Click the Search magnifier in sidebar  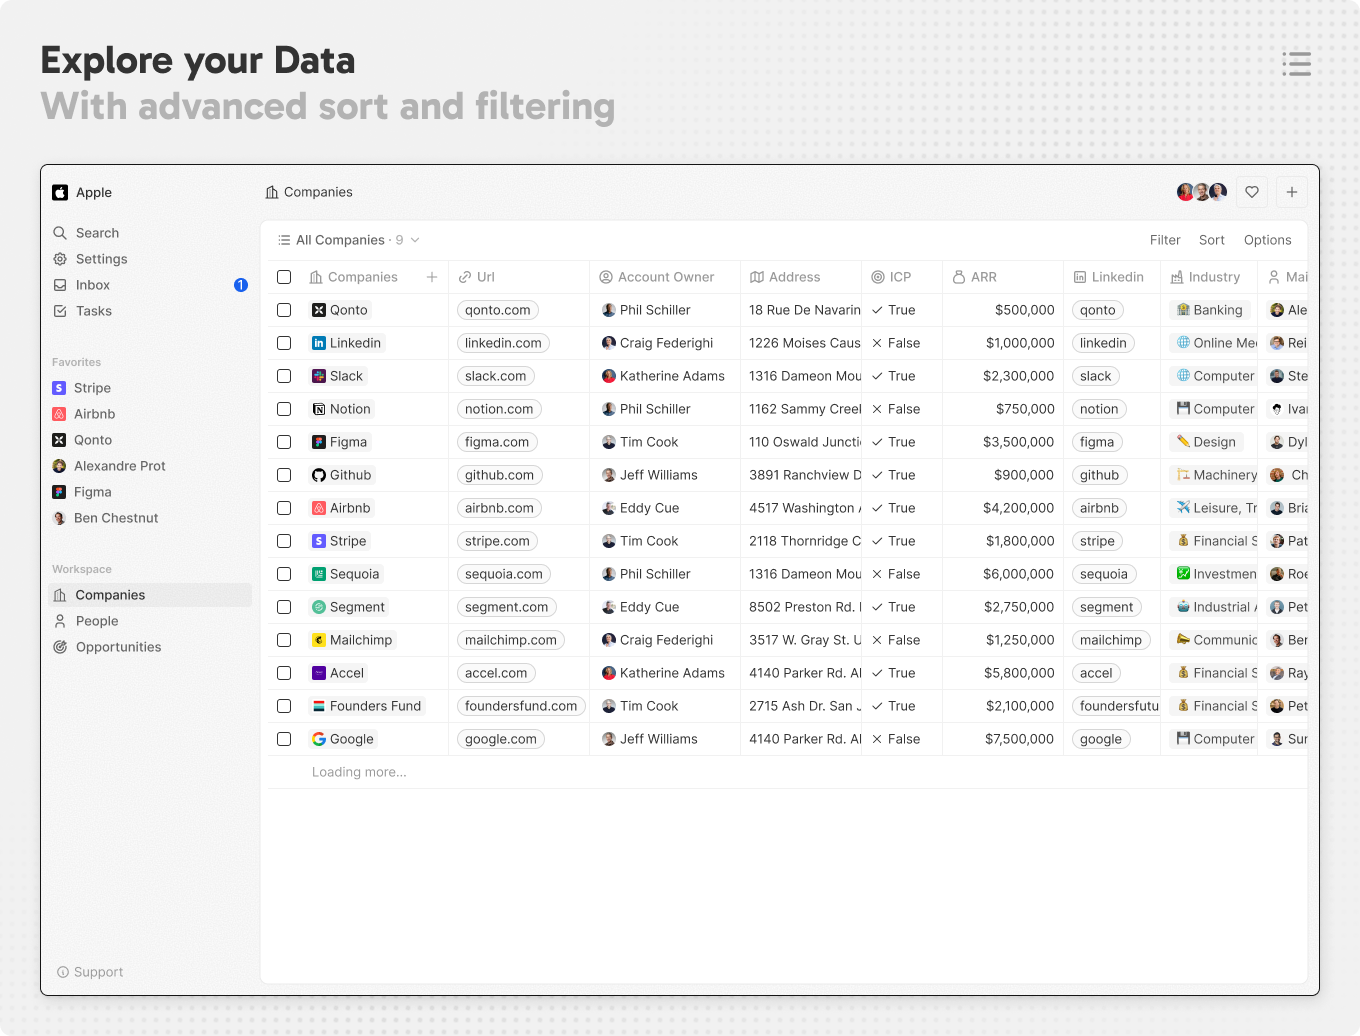60,233
